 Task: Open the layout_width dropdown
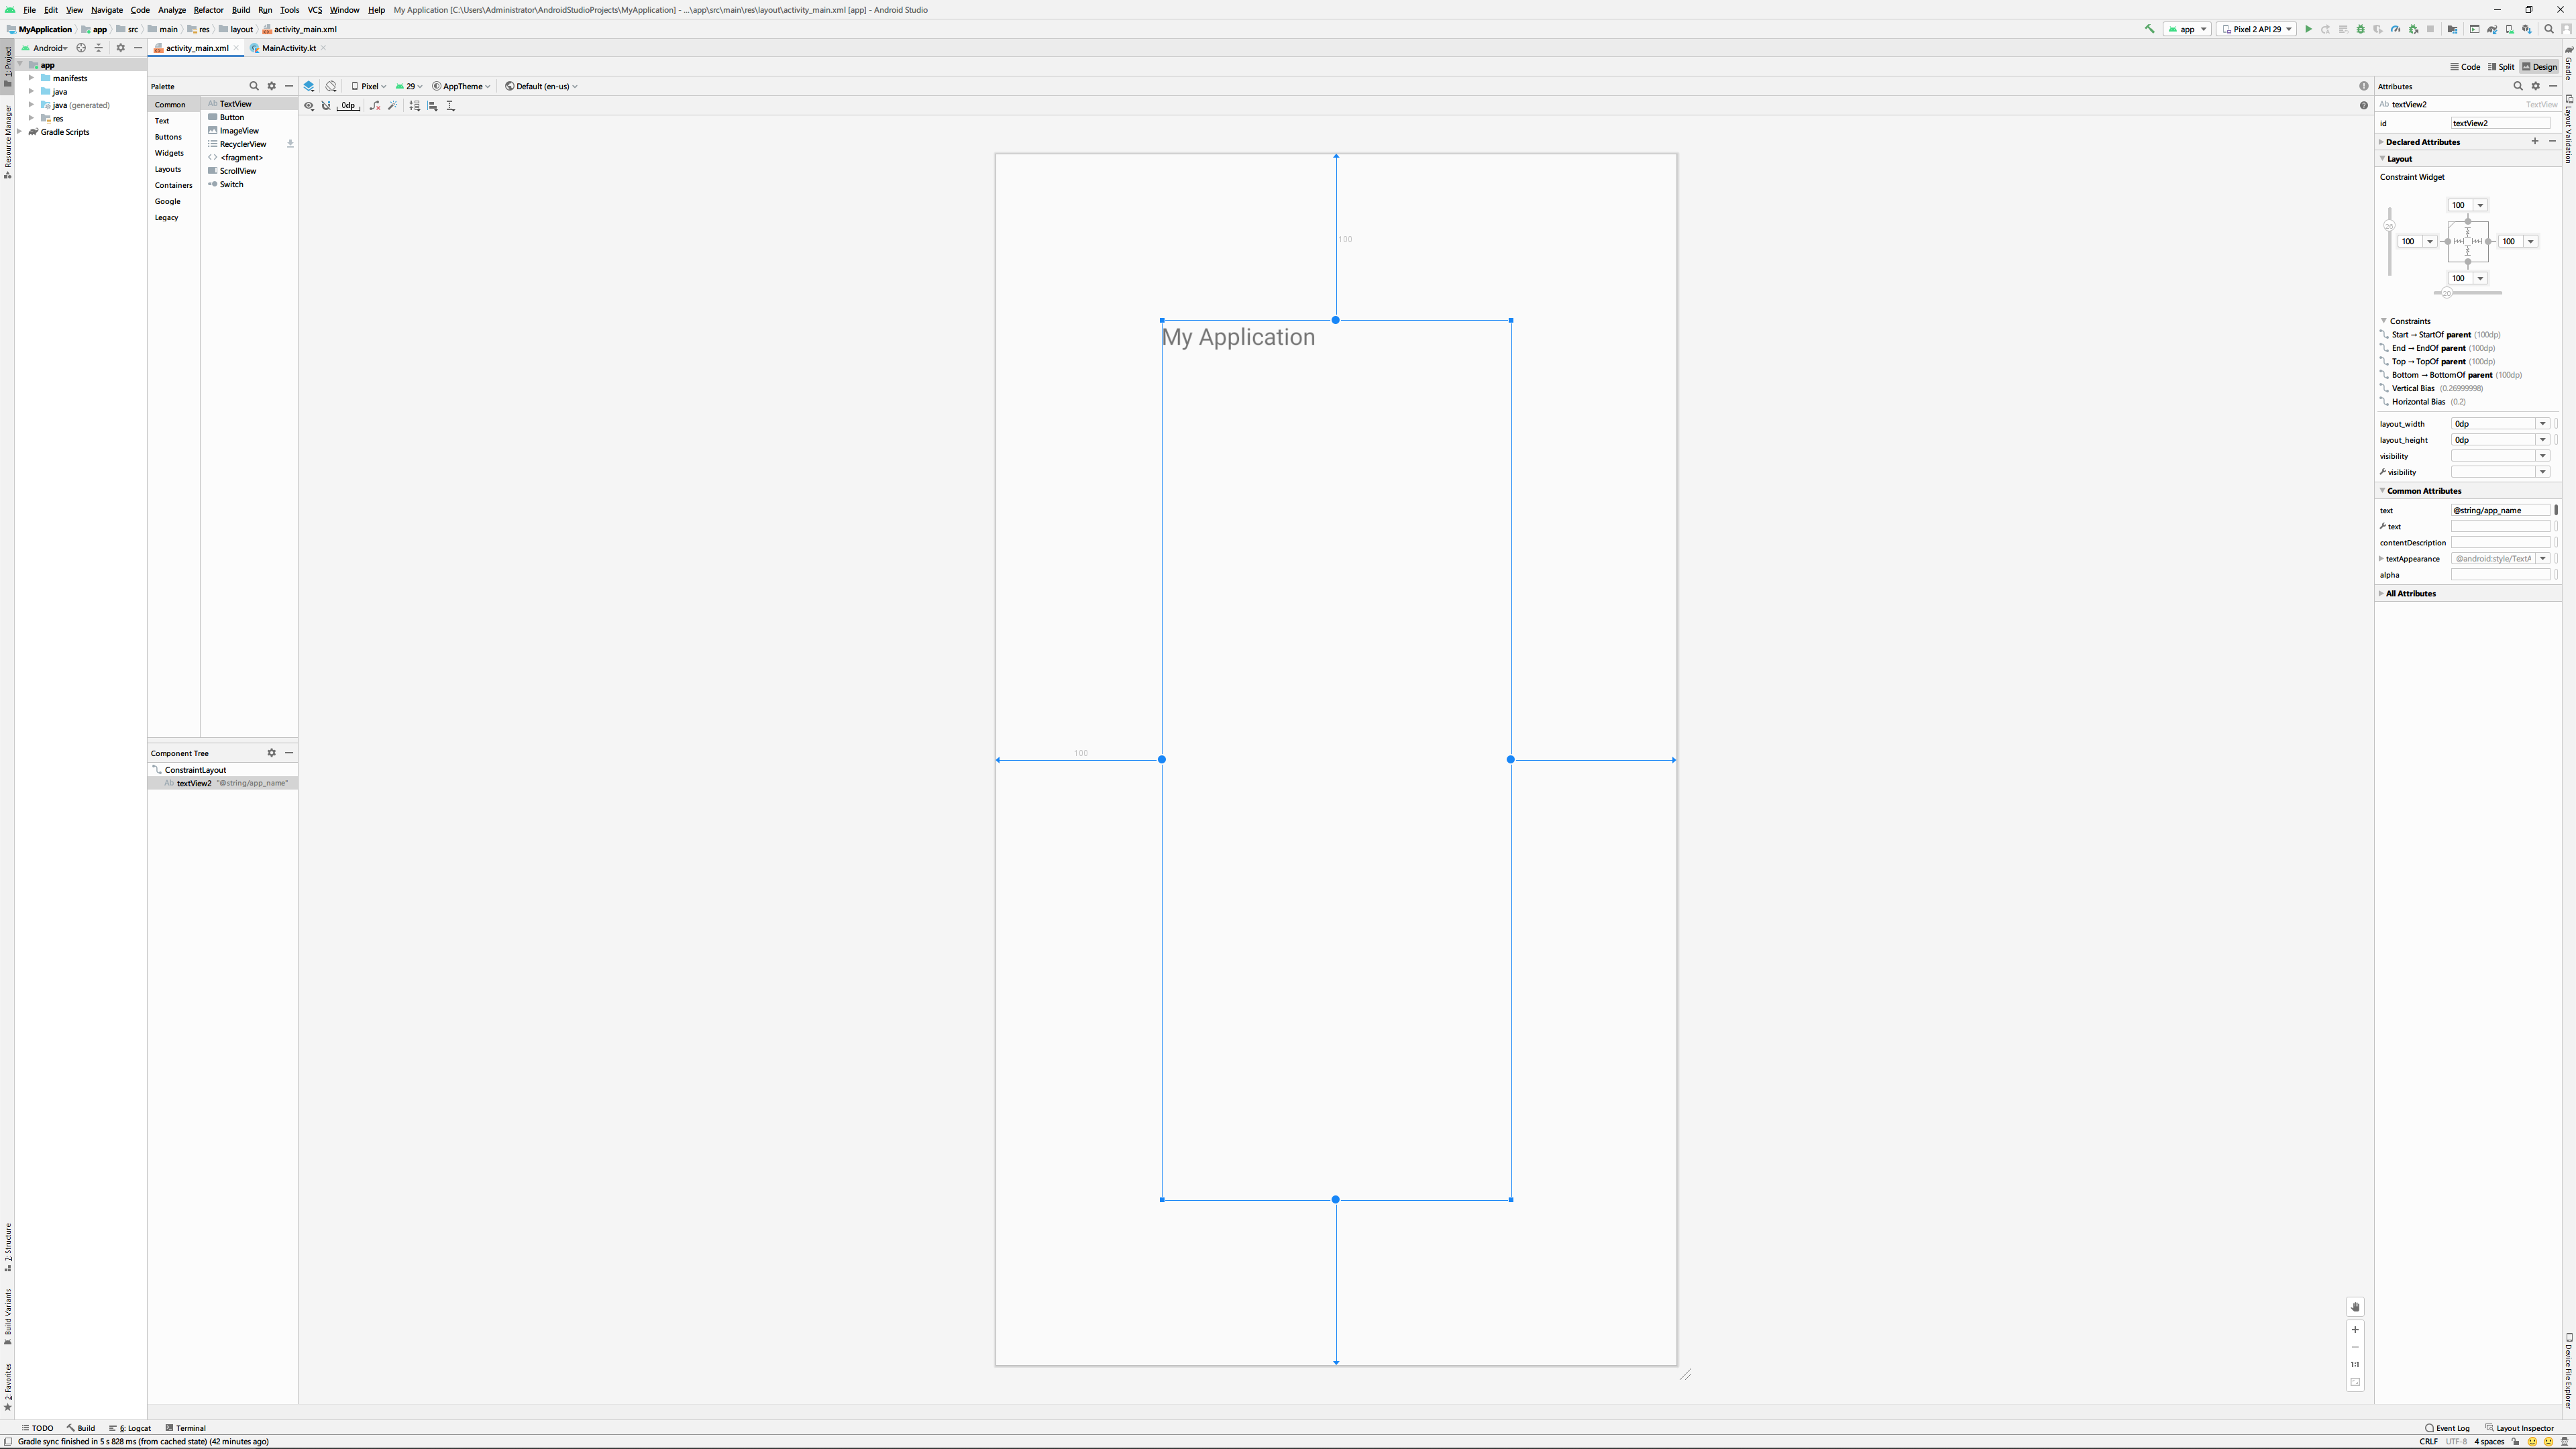[x=2542, y=424]
